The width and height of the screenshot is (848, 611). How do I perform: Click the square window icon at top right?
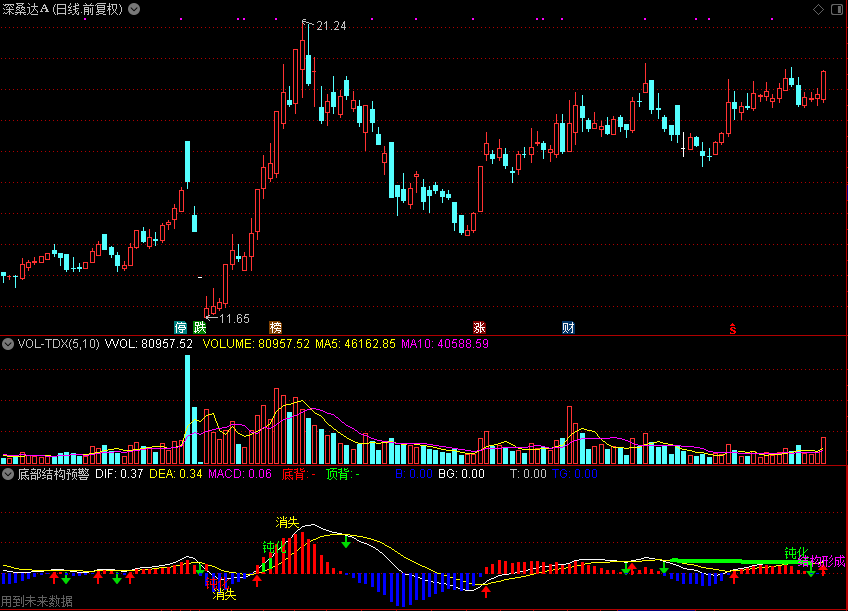[x=836, y=9]
